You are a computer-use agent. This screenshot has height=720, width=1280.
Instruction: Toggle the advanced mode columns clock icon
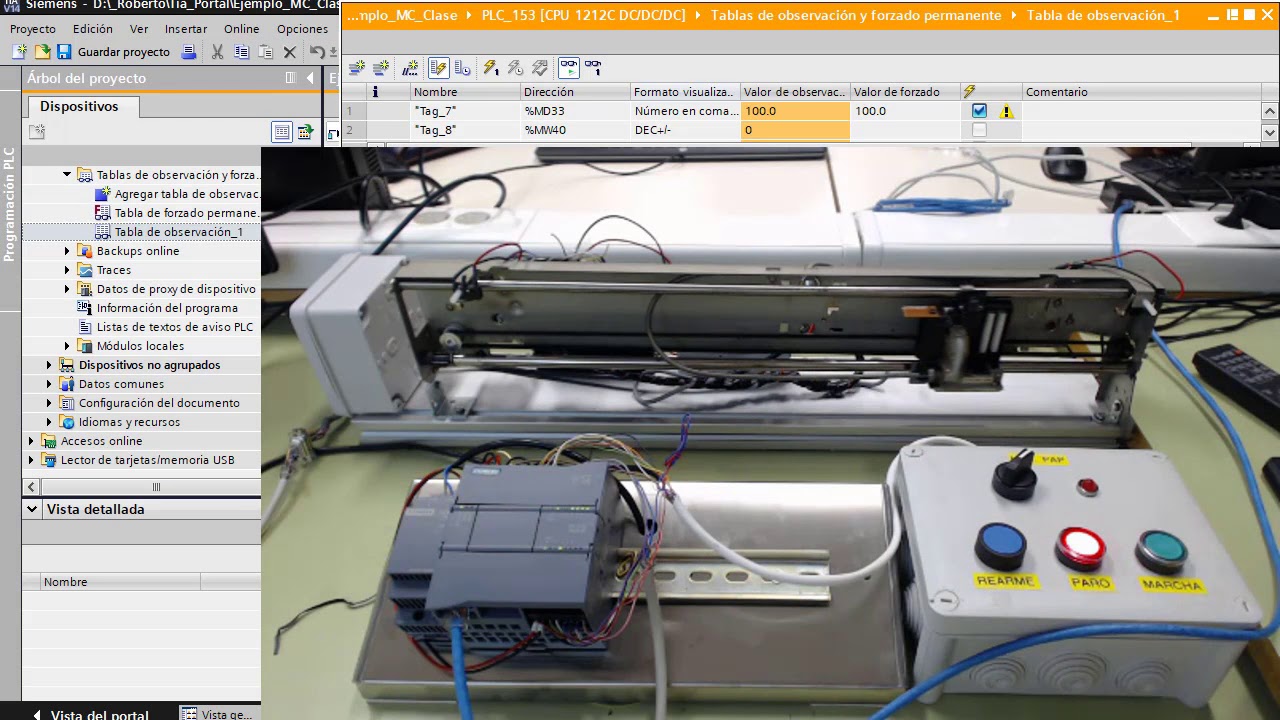pyautogui.click(x=462, y=68)
